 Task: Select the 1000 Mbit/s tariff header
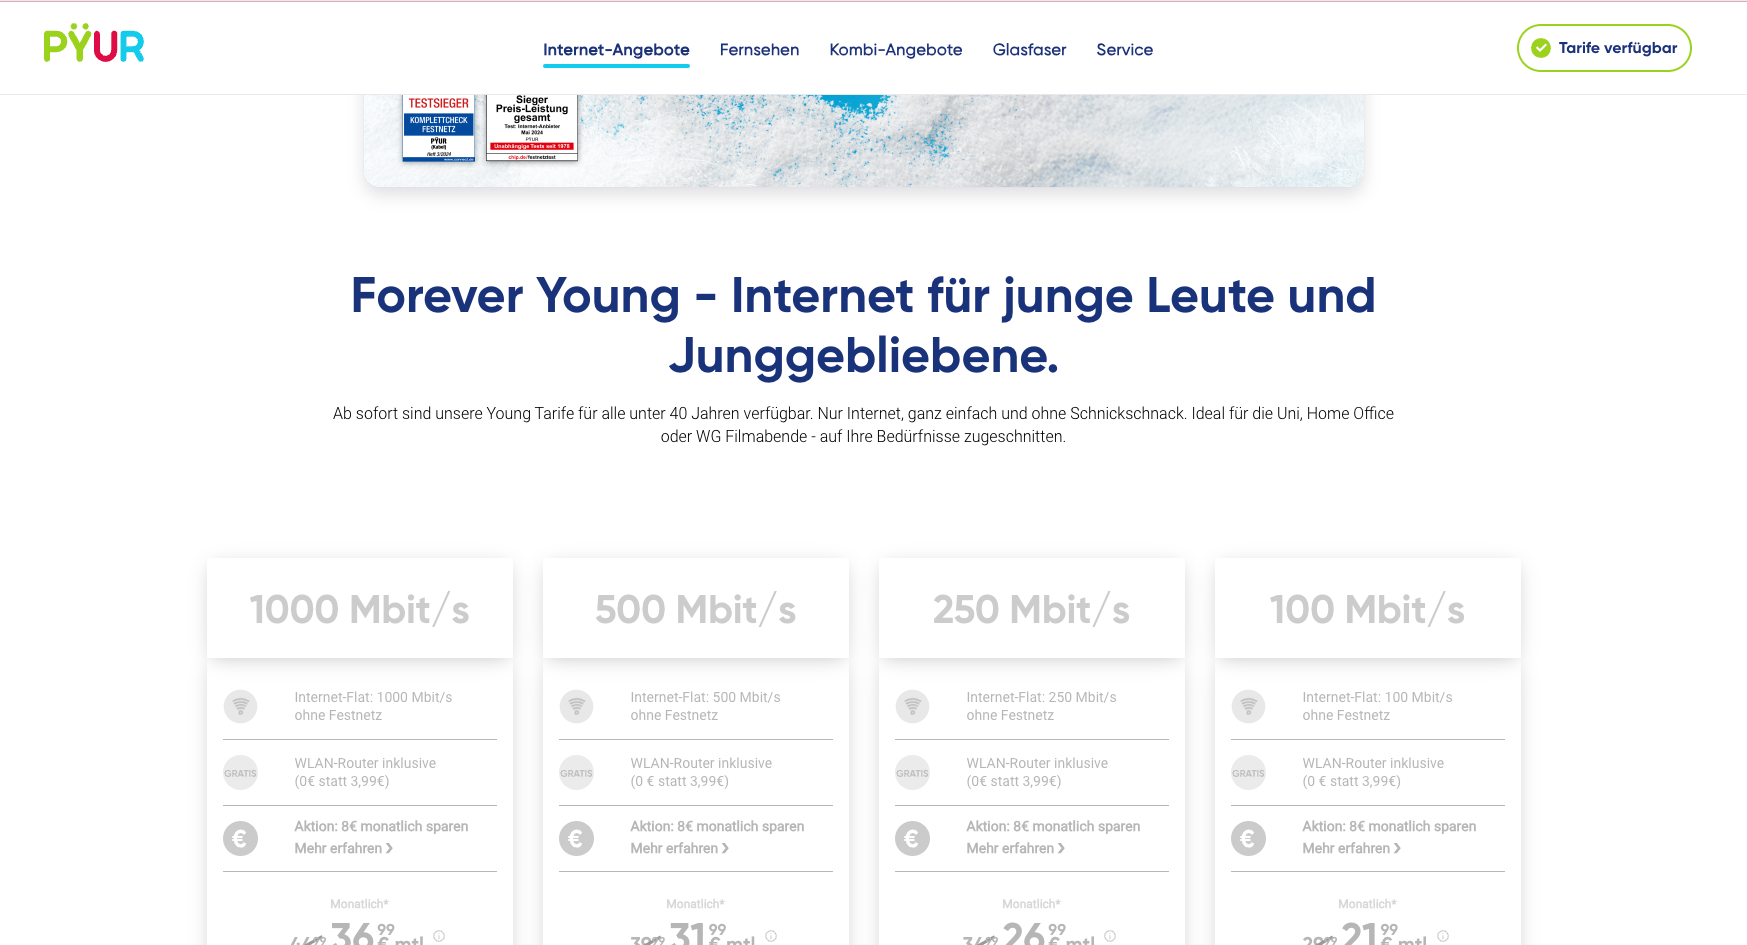coord(360,608)
